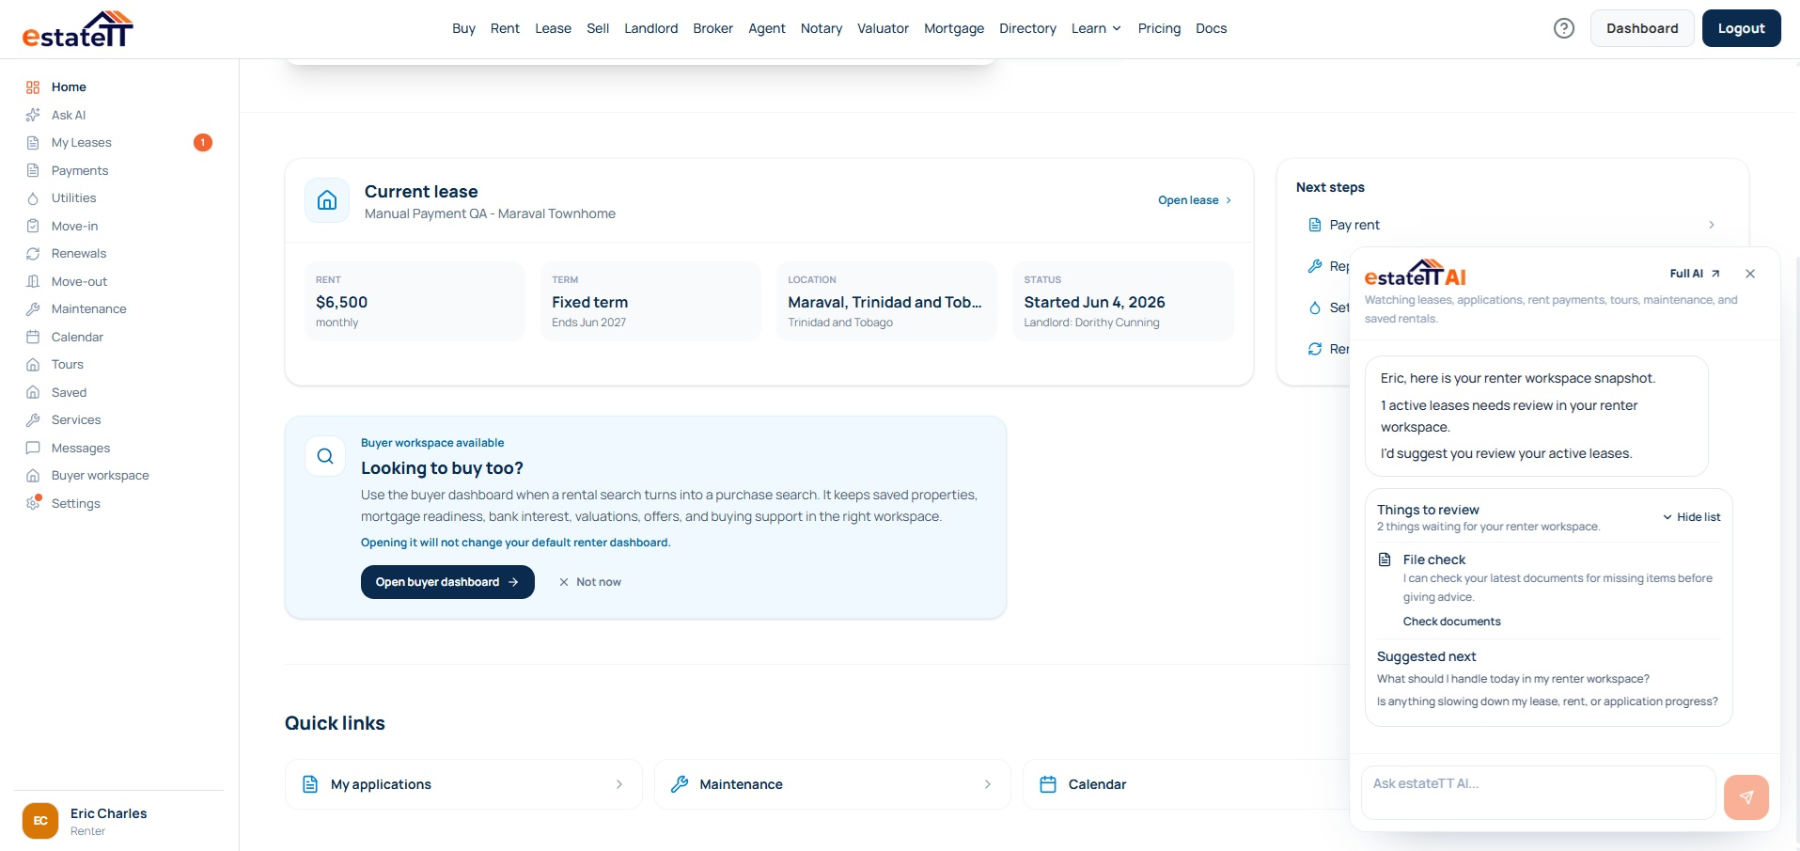The width and height of the screenshot is (1800, 851).
Task: Open the Agent nav item
Action: click(x=767, y=28)
